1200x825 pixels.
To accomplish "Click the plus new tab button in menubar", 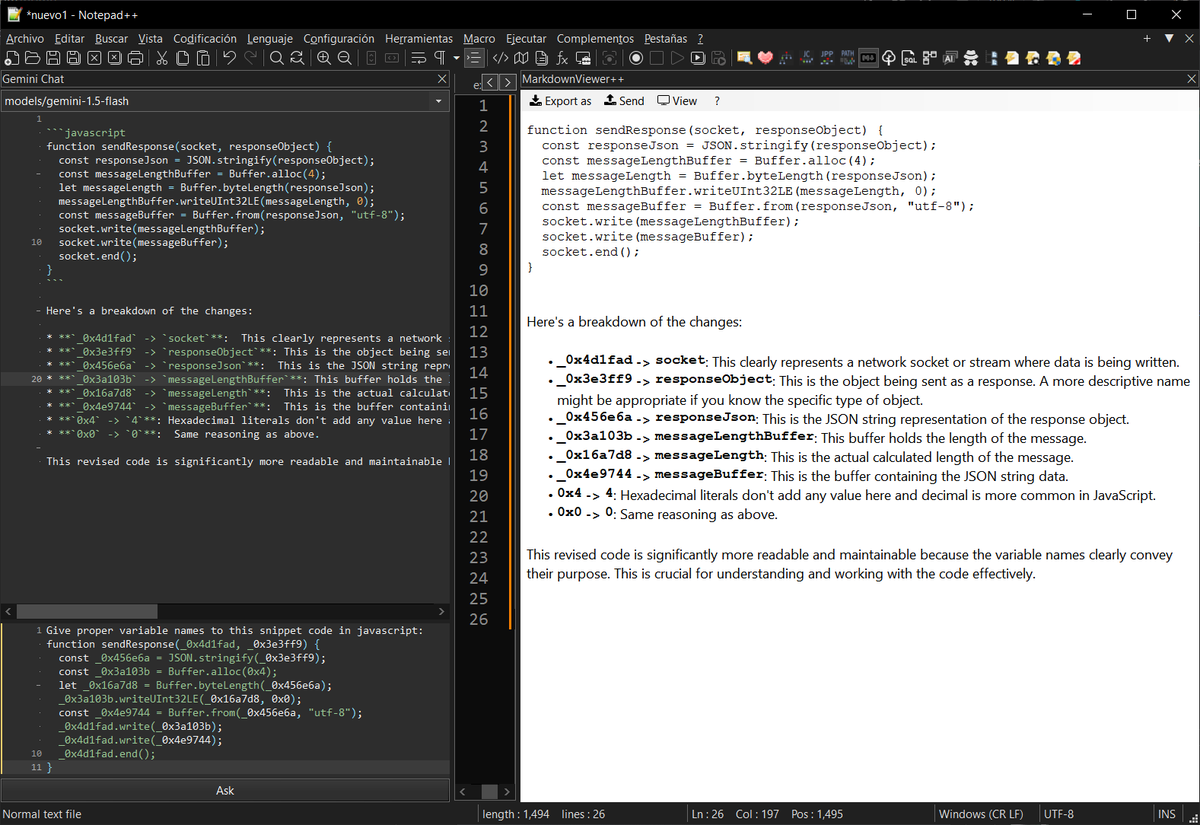I will pyautogui.click(x=1147, y=38).
